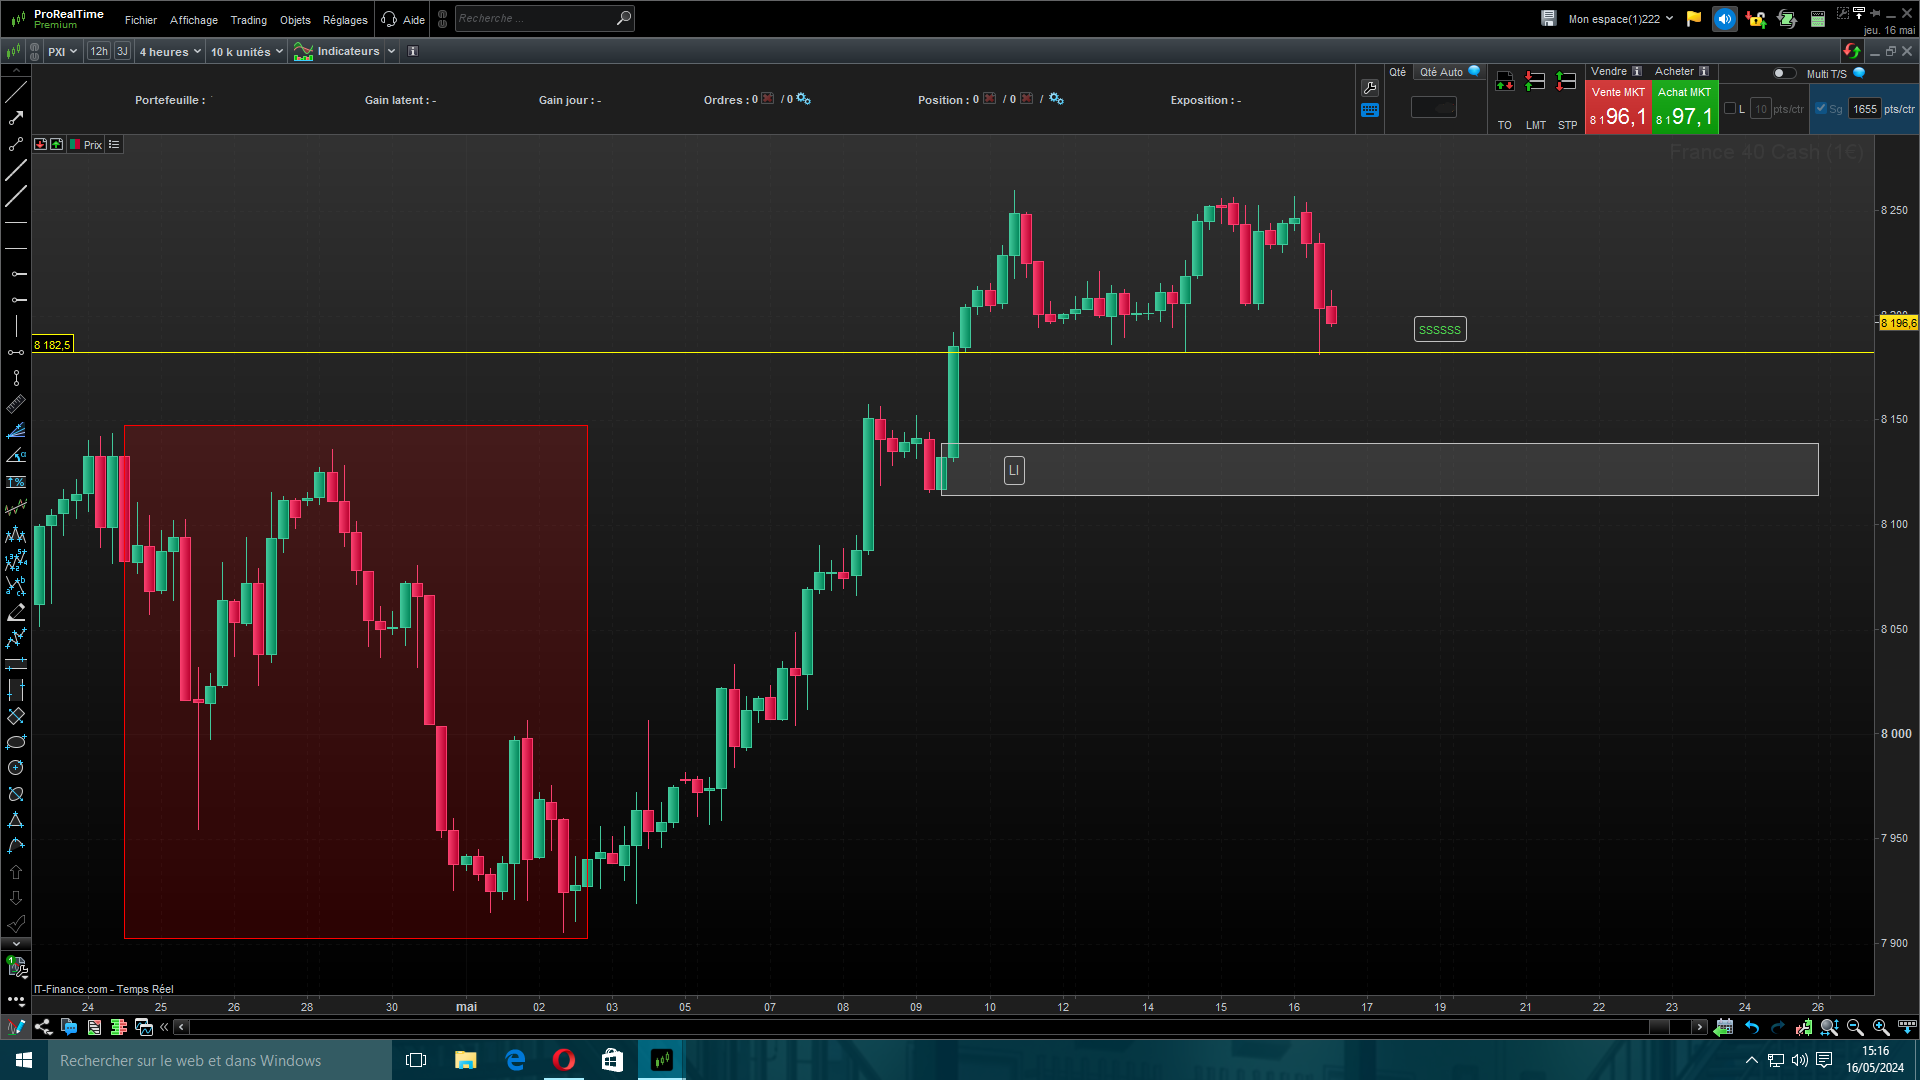Click the green Achat MKT button

click(x=1685, y=108)
